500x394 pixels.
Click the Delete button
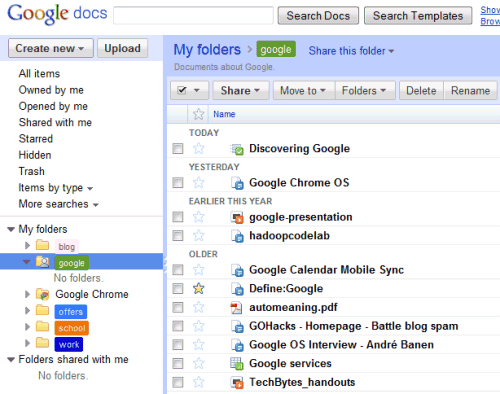point(421,91)
